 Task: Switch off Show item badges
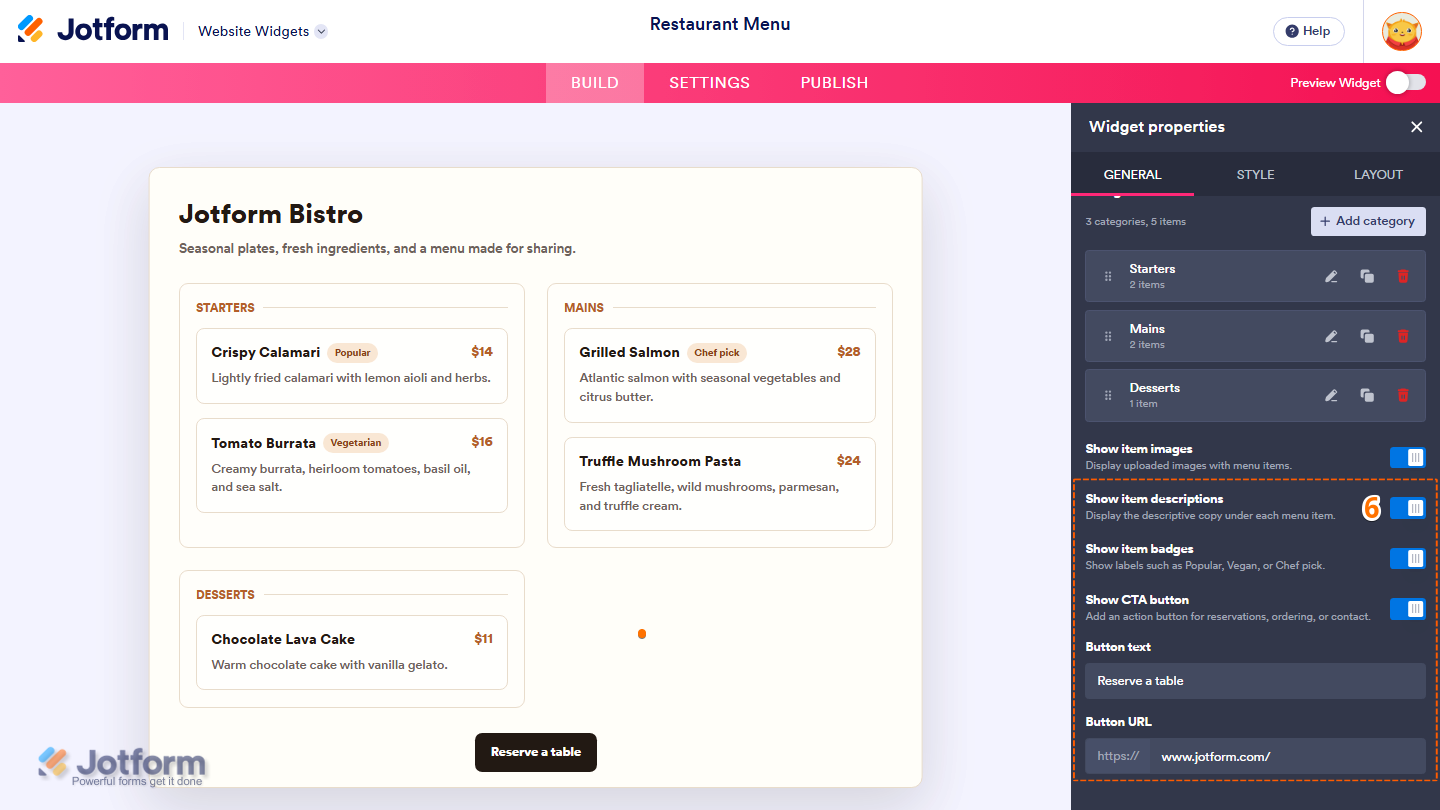1408,558
